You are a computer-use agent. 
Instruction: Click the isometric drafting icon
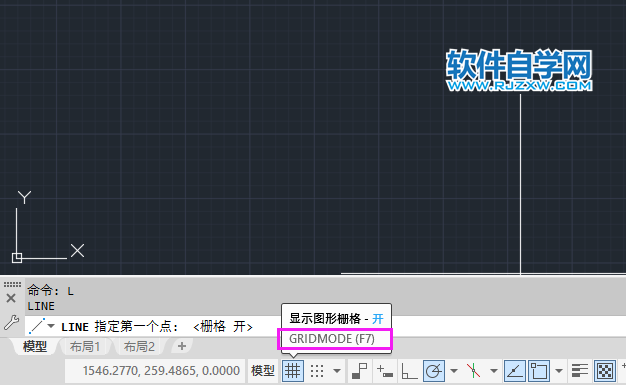(473, 371)
